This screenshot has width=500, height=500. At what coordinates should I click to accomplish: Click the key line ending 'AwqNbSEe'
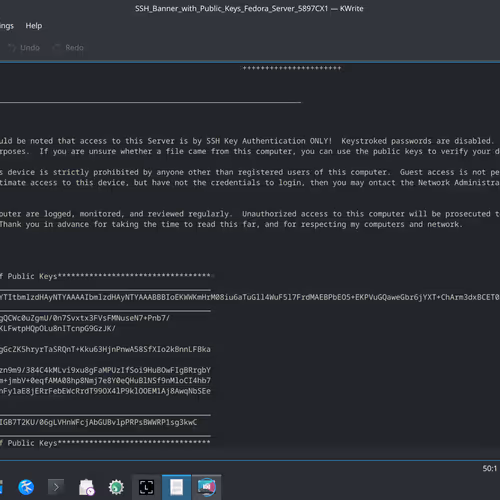click(105, 391)
